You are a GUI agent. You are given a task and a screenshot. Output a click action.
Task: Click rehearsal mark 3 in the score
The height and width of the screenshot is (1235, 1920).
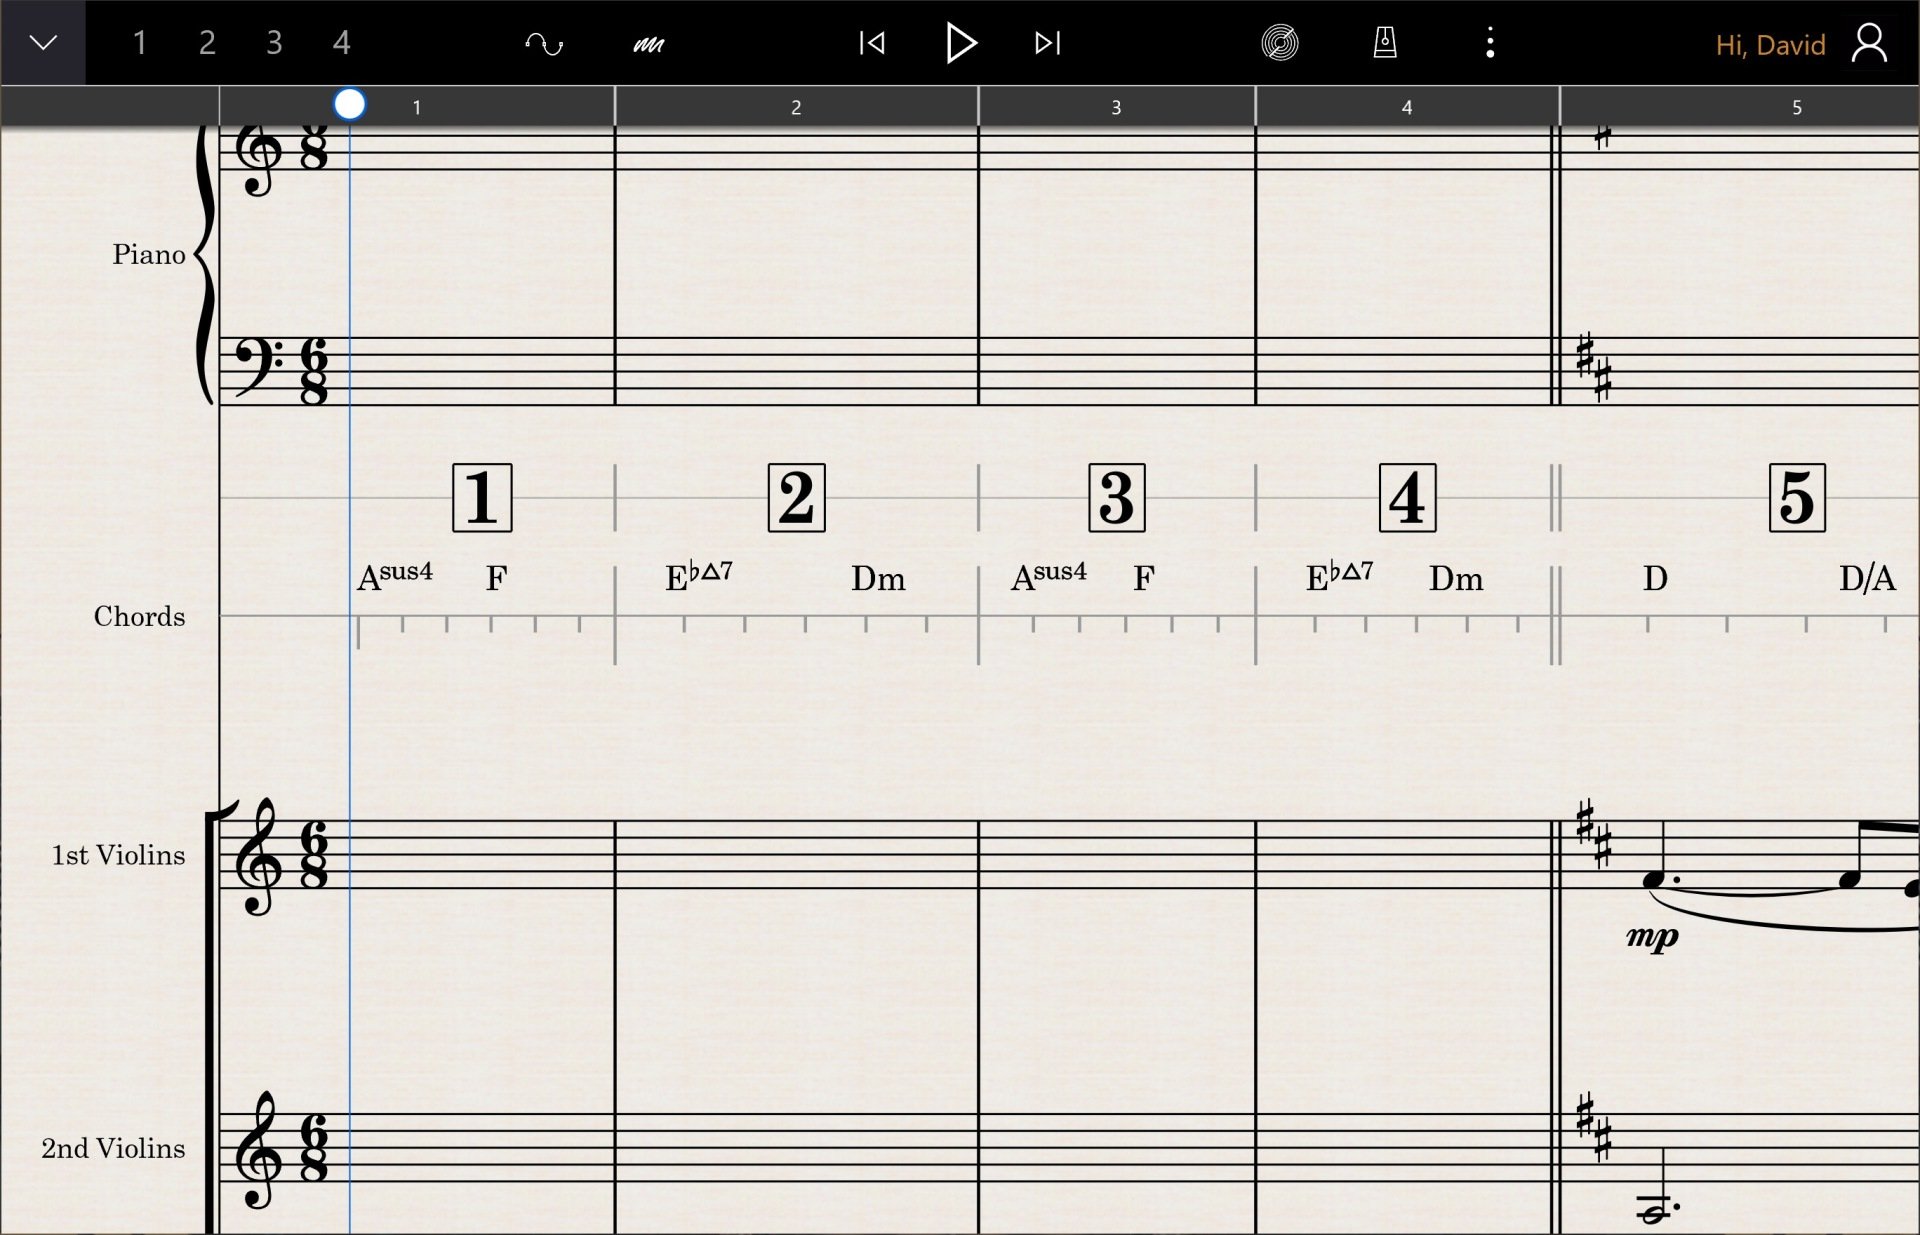tap(1116, 498)
